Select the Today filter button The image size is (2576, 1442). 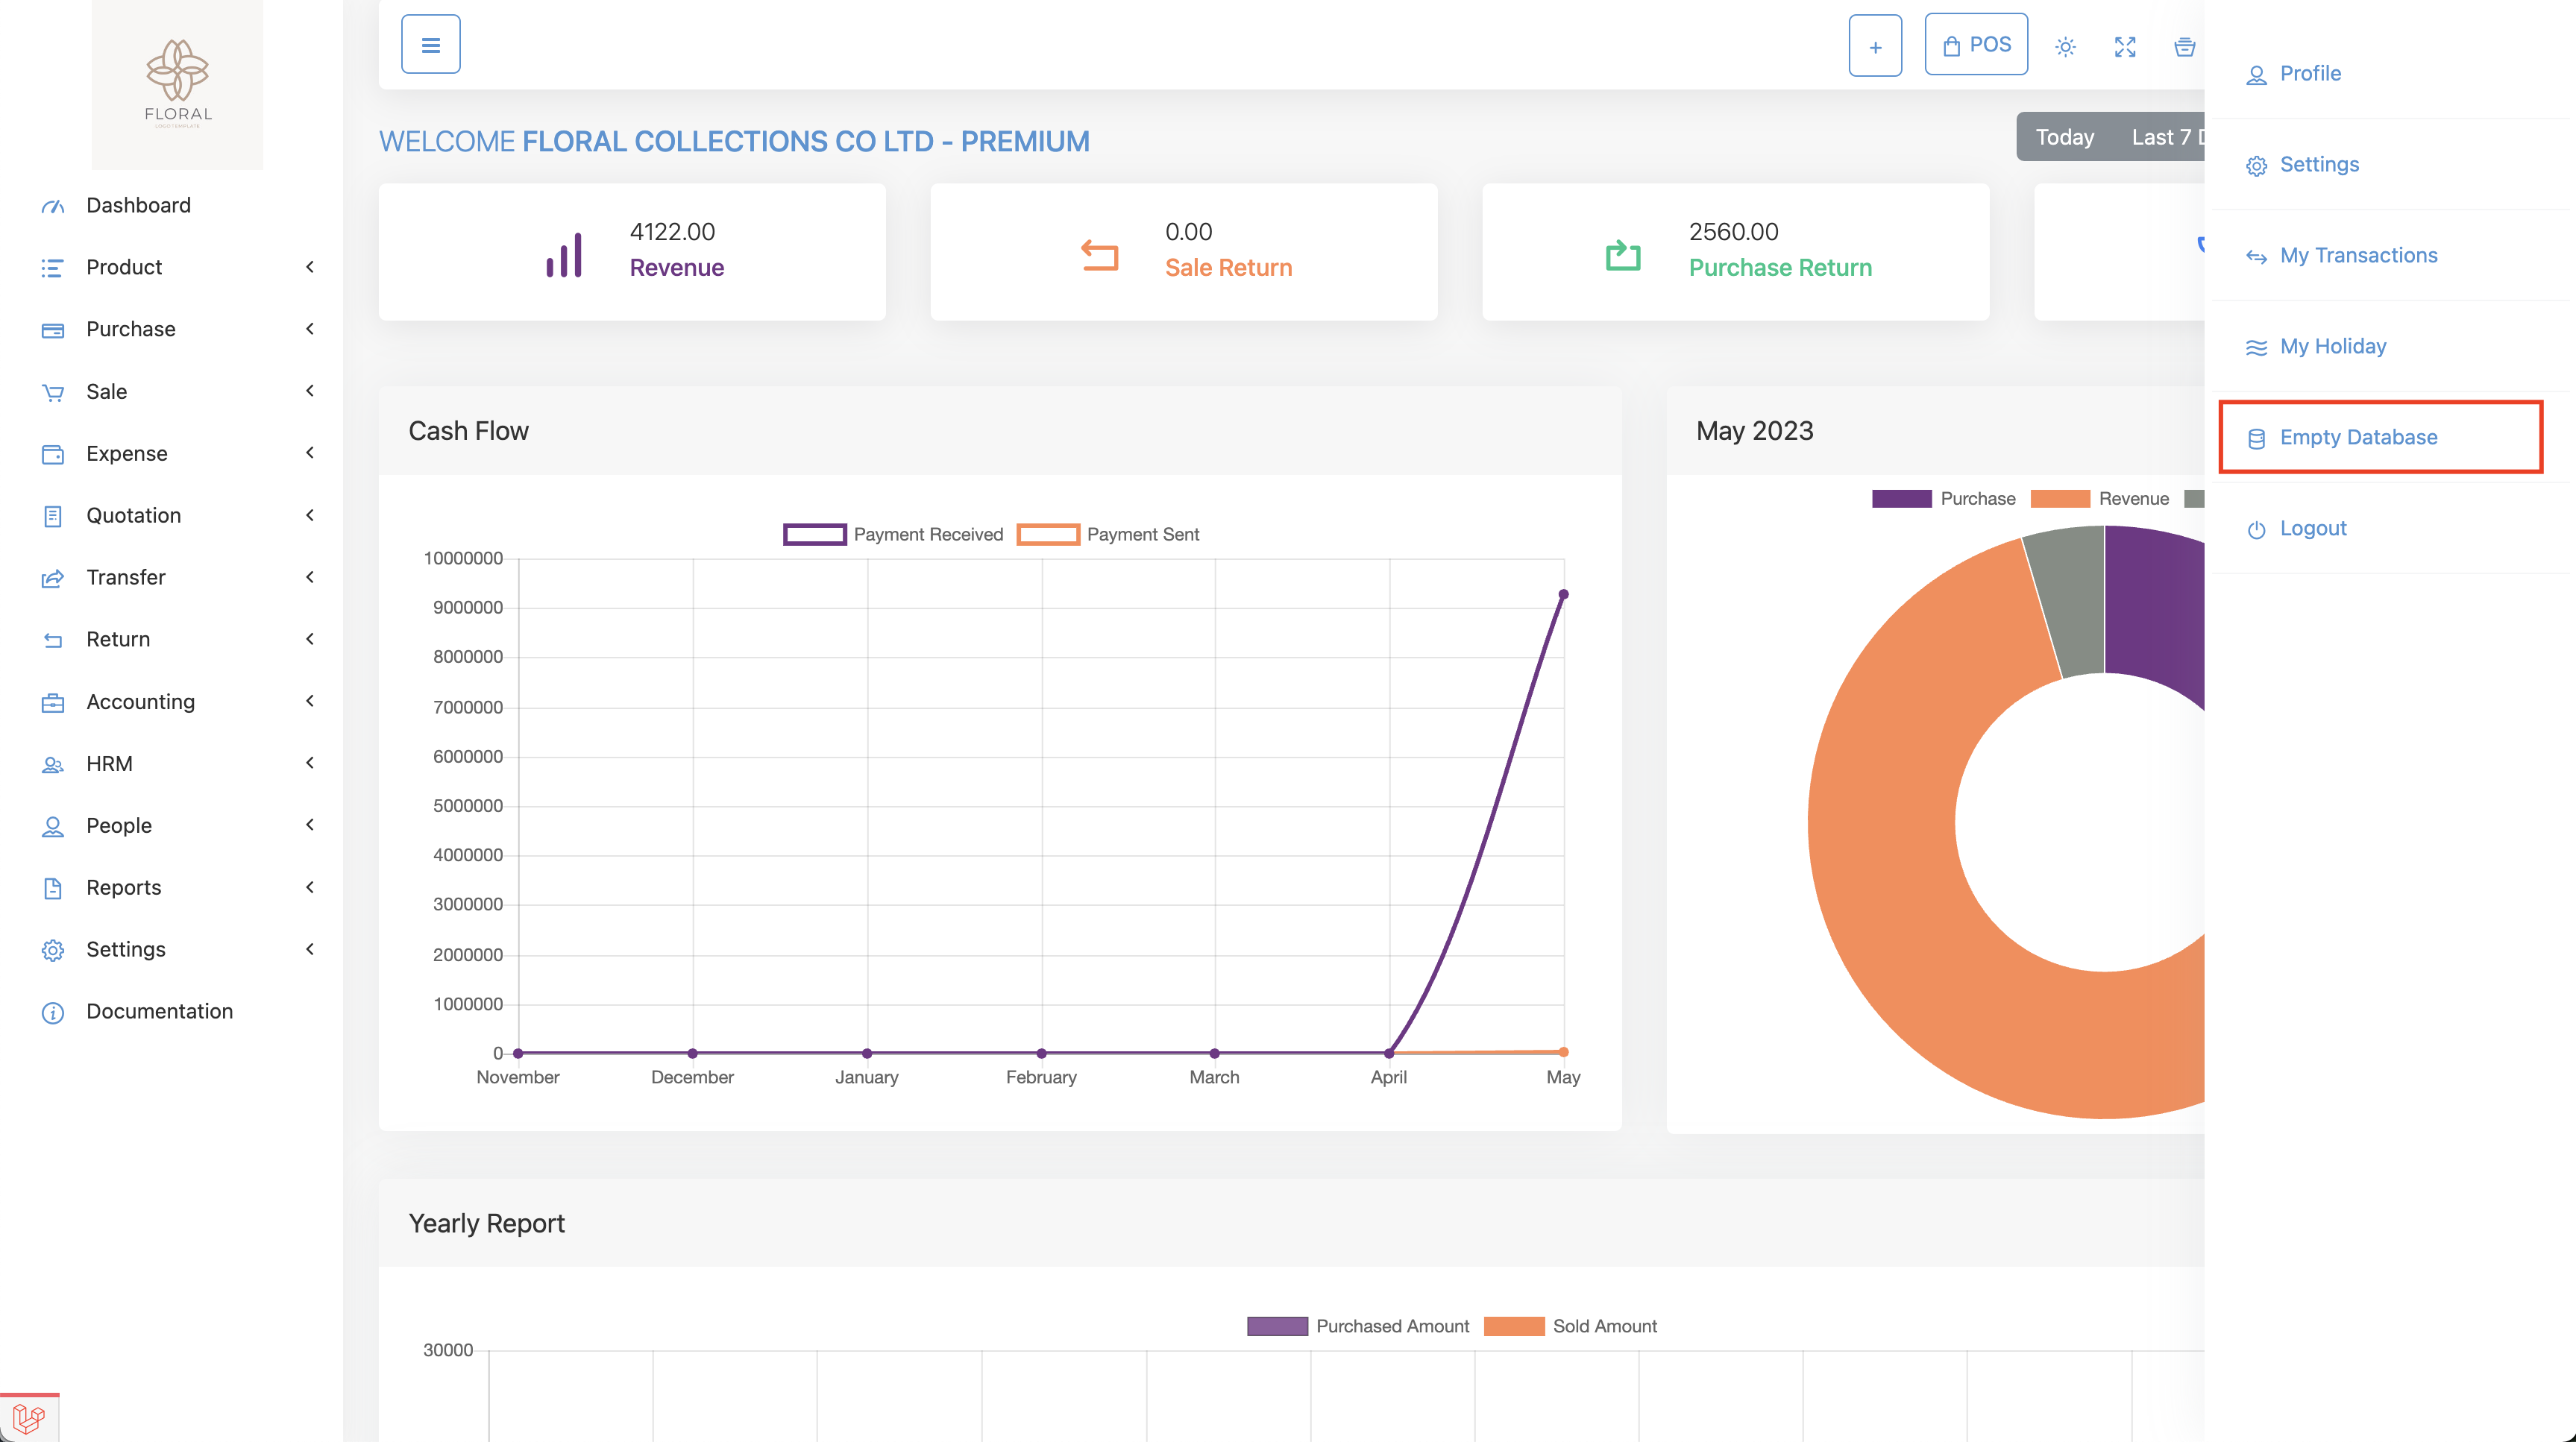(2064, 137)
